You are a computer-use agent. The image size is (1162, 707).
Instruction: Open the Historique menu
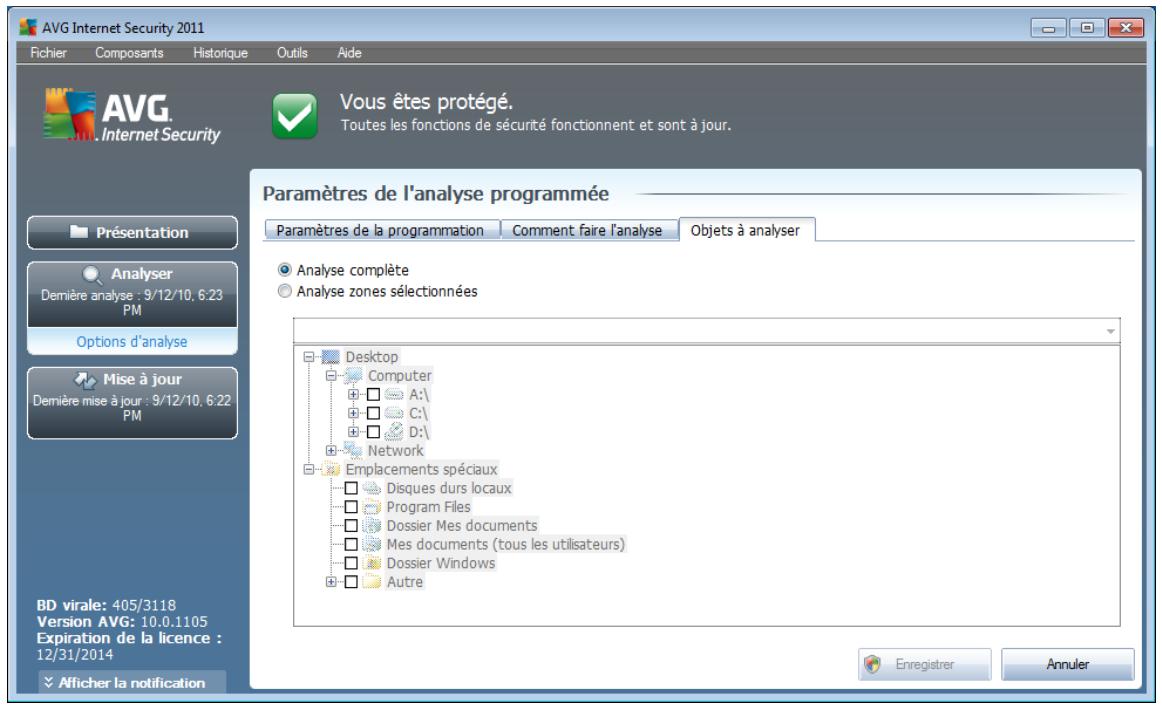click(x=220, y=53)
